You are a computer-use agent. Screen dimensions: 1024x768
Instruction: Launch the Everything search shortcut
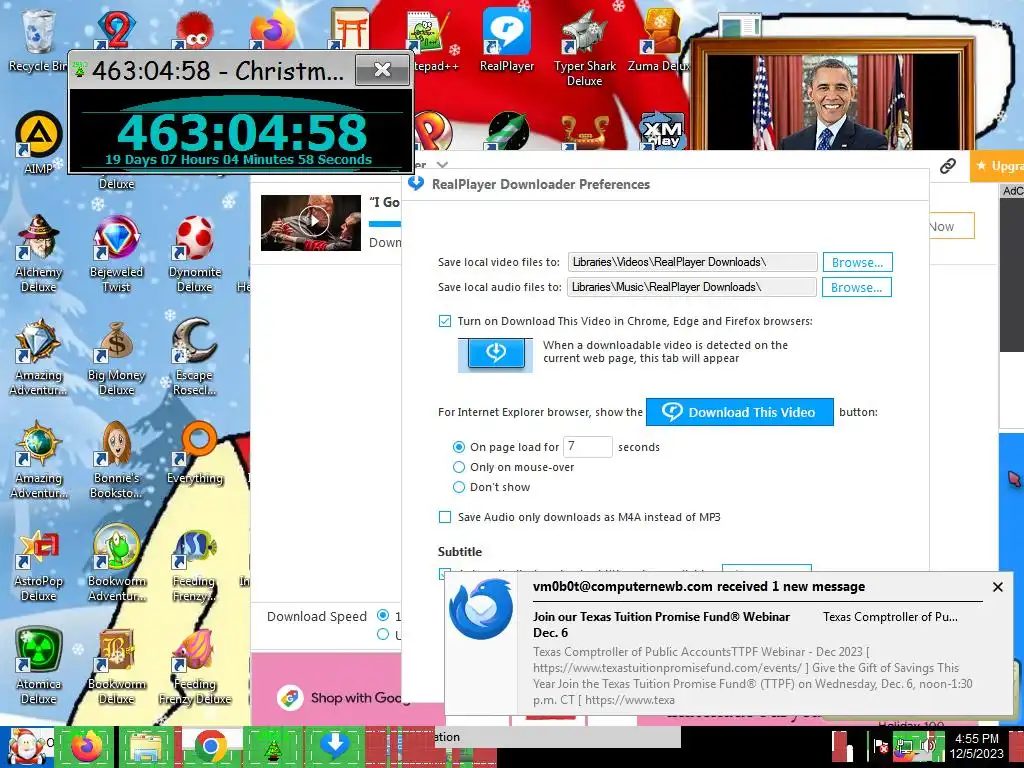195,453
